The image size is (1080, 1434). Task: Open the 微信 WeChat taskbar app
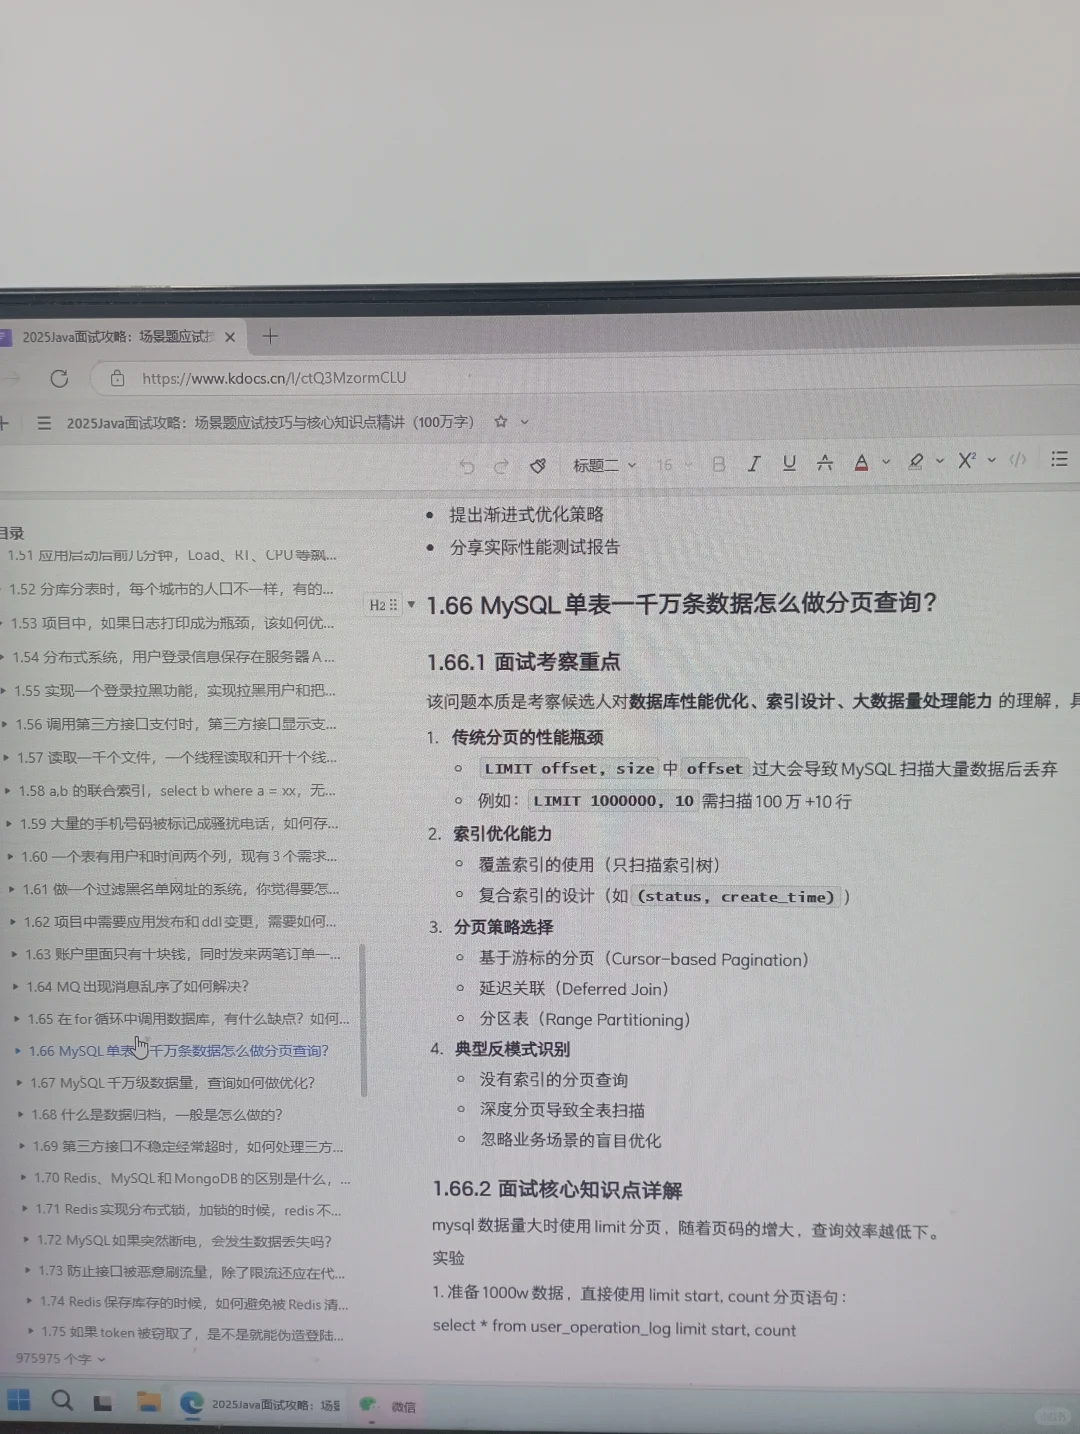(388, 1406)
